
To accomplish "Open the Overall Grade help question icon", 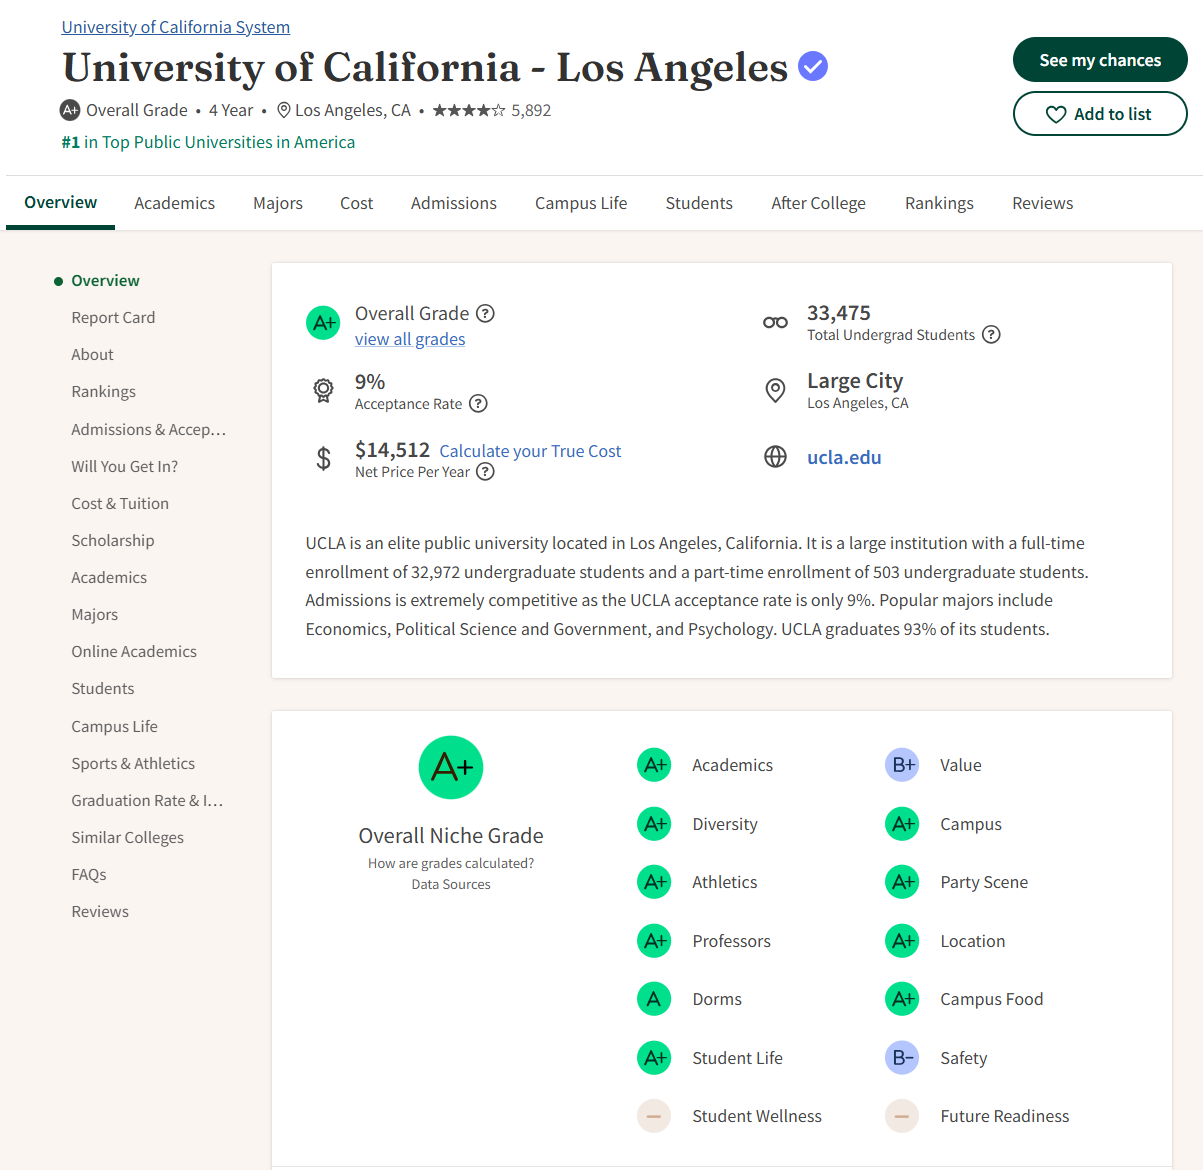I will pos(485,313).
